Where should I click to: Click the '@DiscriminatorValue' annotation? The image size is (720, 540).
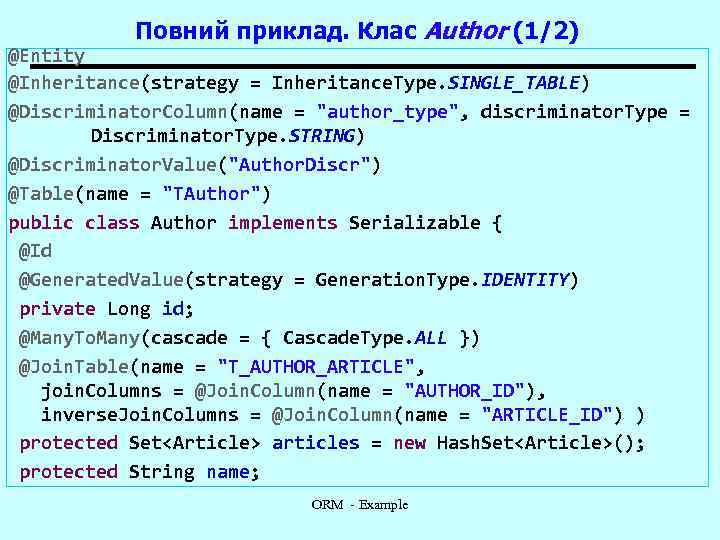click(112, 165)
